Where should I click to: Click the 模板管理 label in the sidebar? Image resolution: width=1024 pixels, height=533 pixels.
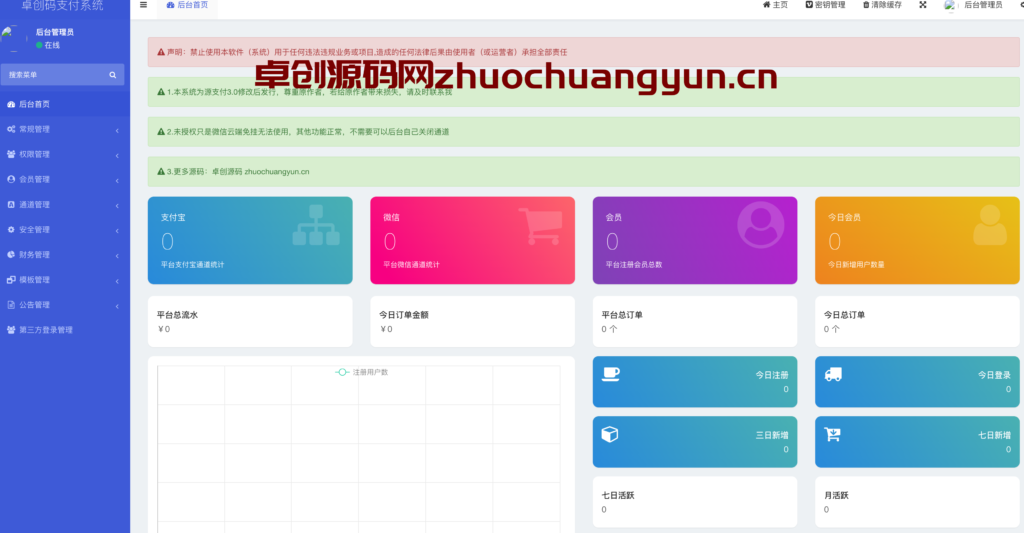34,280
